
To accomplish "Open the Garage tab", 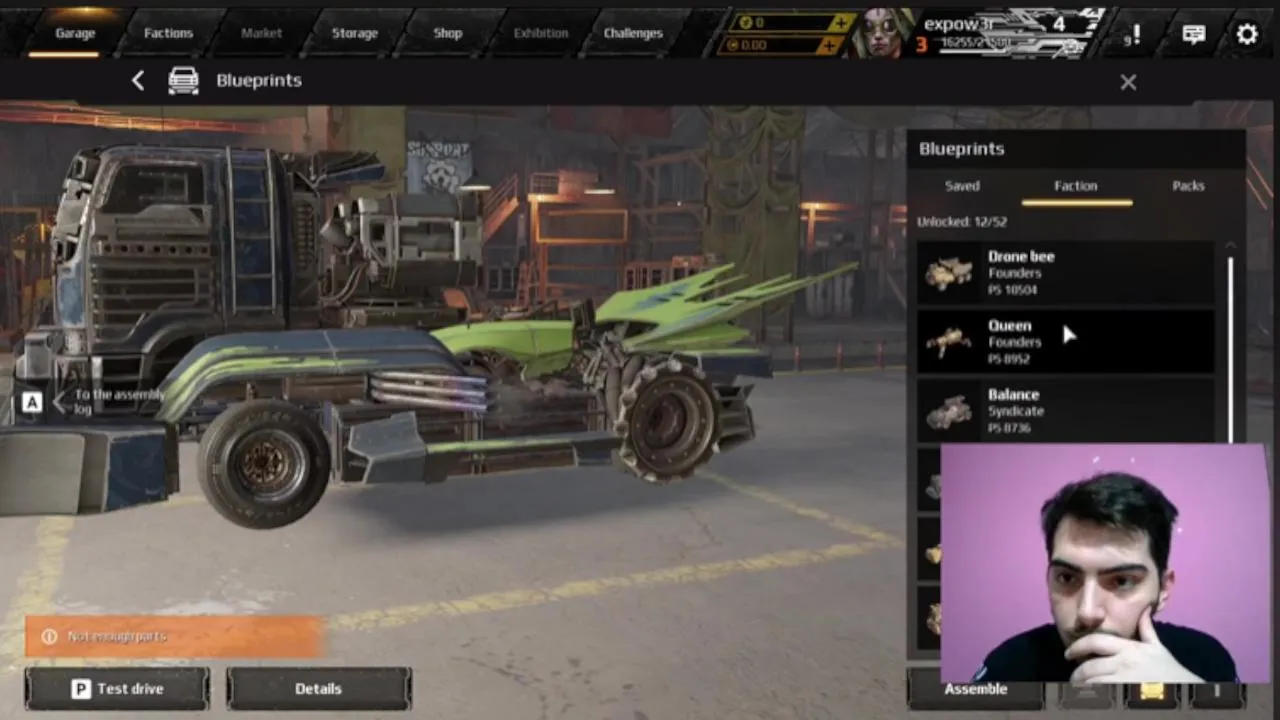I will (x=75, y=33).
